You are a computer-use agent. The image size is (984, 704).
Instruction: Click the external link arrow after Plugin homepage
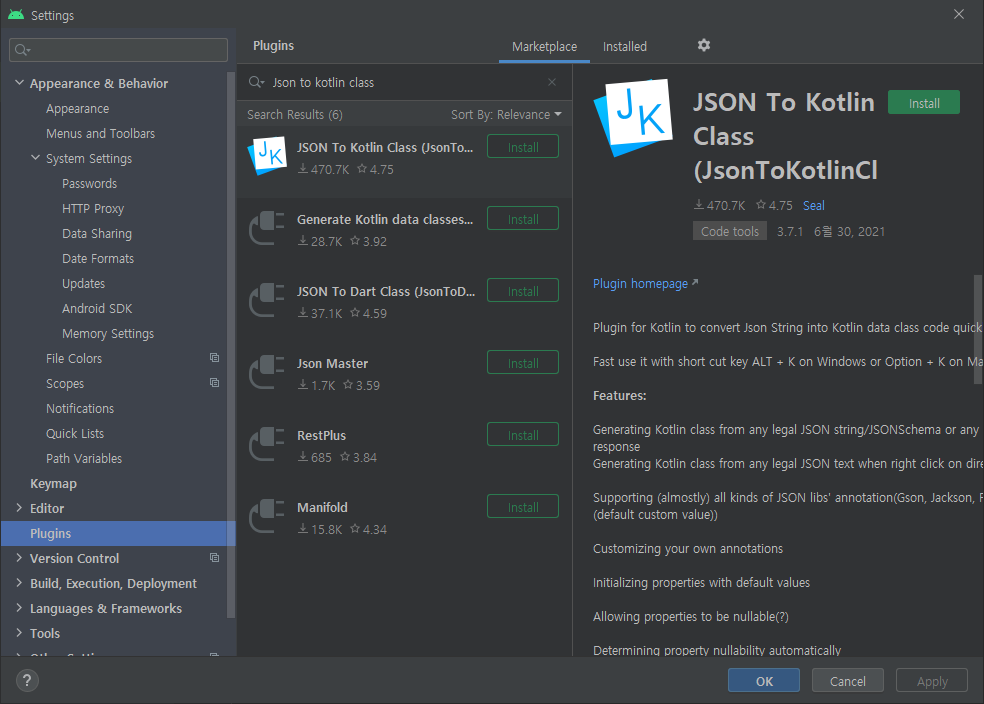click(x=695, y=283)
